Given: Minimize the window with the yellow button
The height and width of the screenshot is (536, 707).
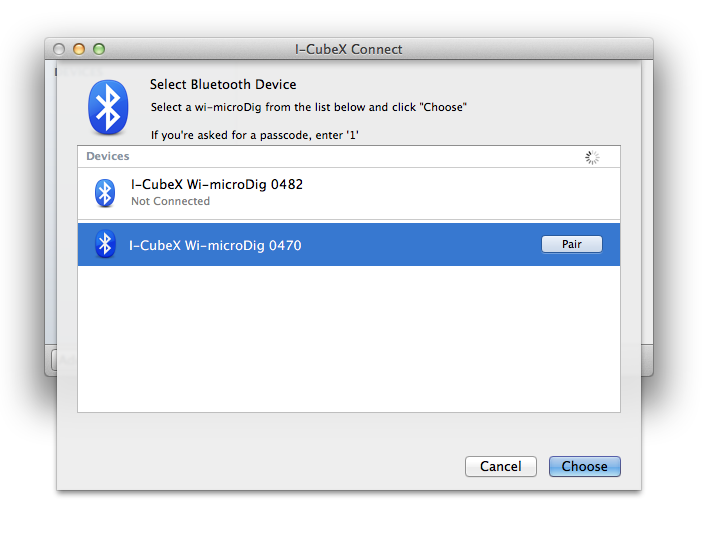Looking at the screenshot, I should (79, 49).
